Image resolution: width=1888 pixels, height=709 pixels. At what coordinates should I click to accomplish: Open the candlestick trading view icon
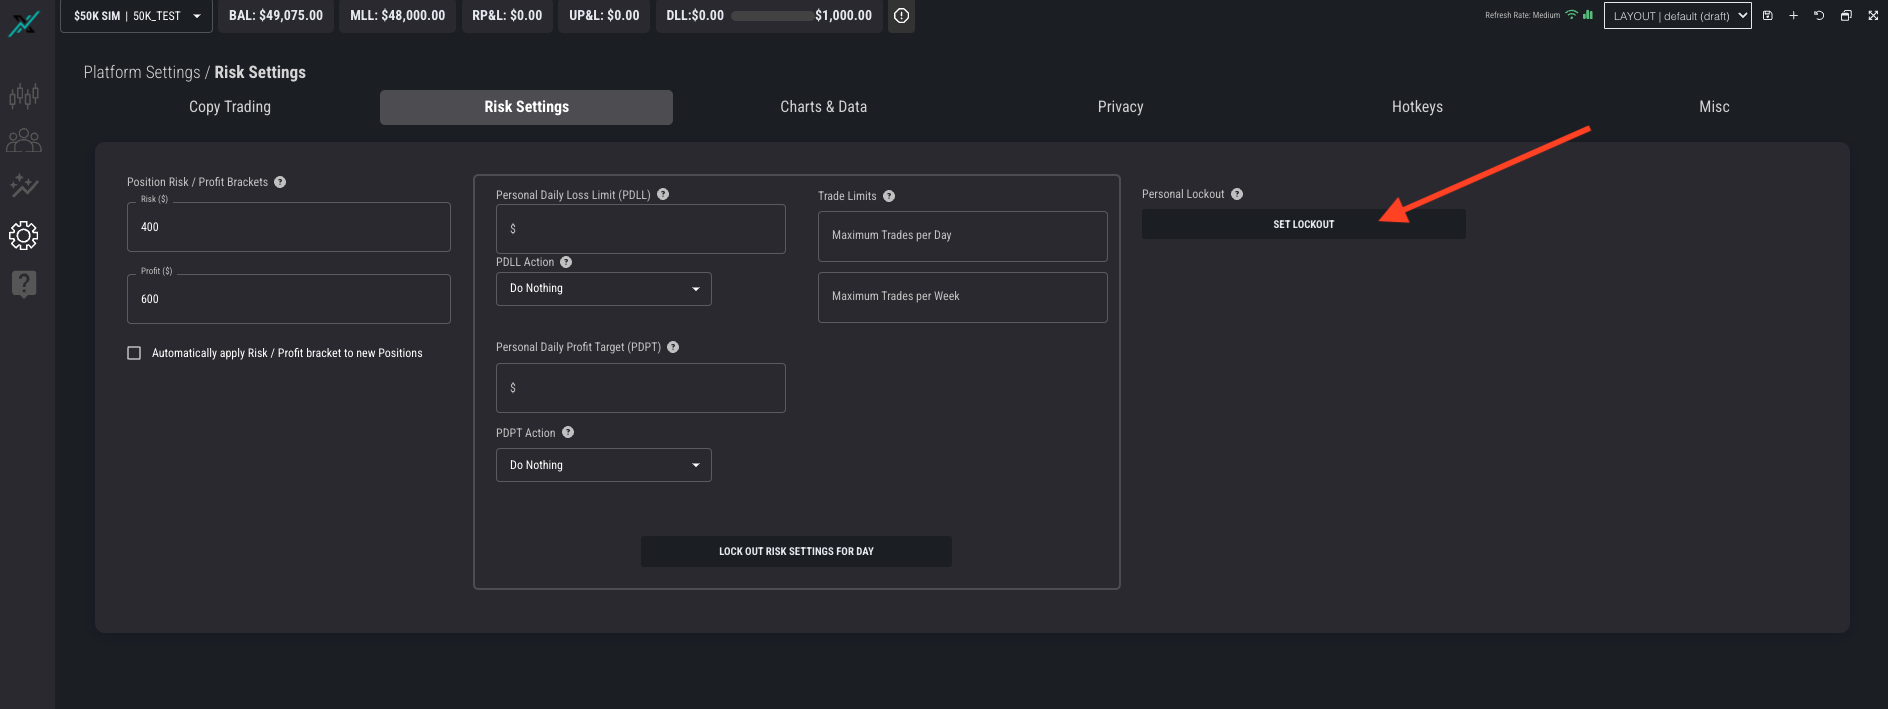(24, 95)
